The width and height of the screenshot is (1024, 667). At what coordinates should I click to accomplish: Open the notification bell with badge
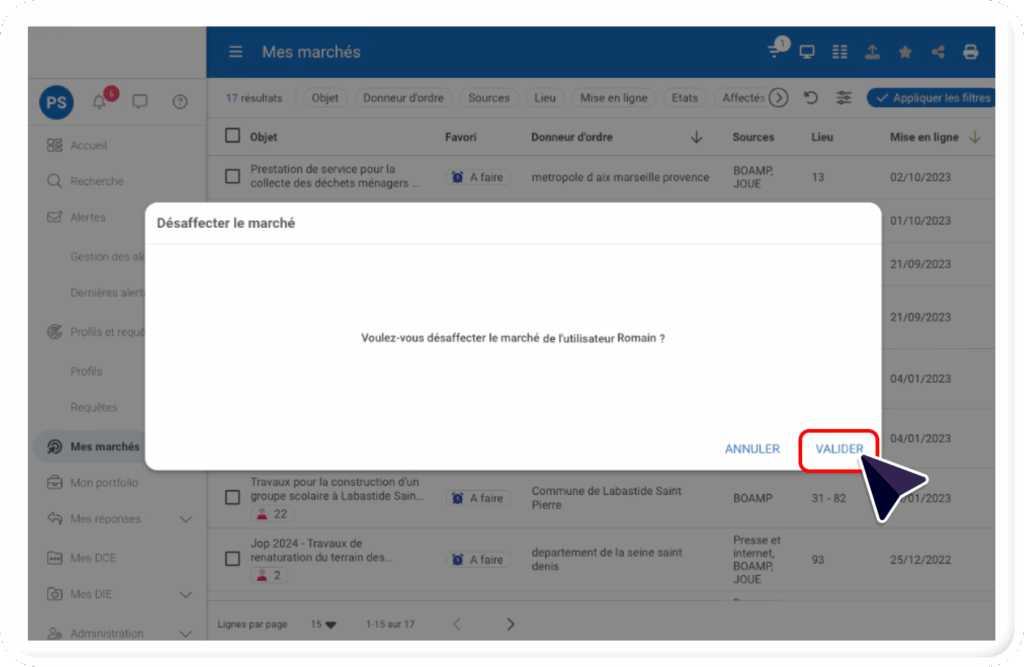coord(100,101)
